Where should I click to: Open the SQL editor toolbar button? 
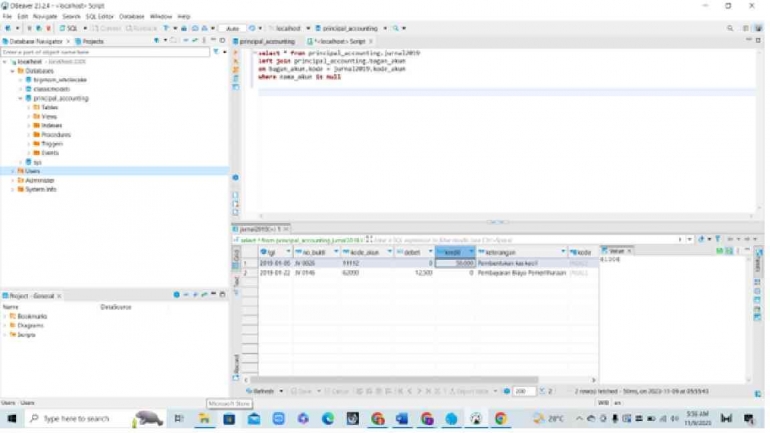[x=69, y=28]
